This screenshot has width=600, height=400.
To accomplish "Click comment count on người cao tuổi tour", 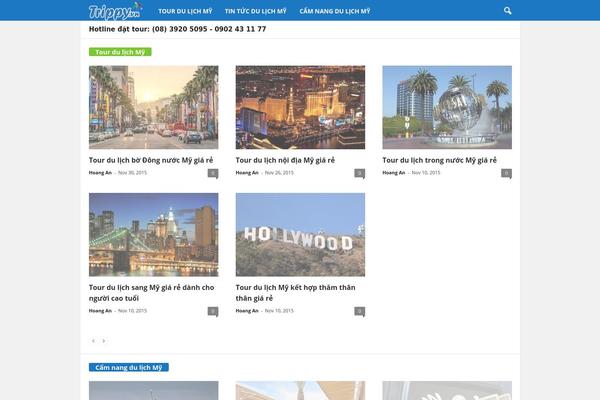I will click(213, 311).
